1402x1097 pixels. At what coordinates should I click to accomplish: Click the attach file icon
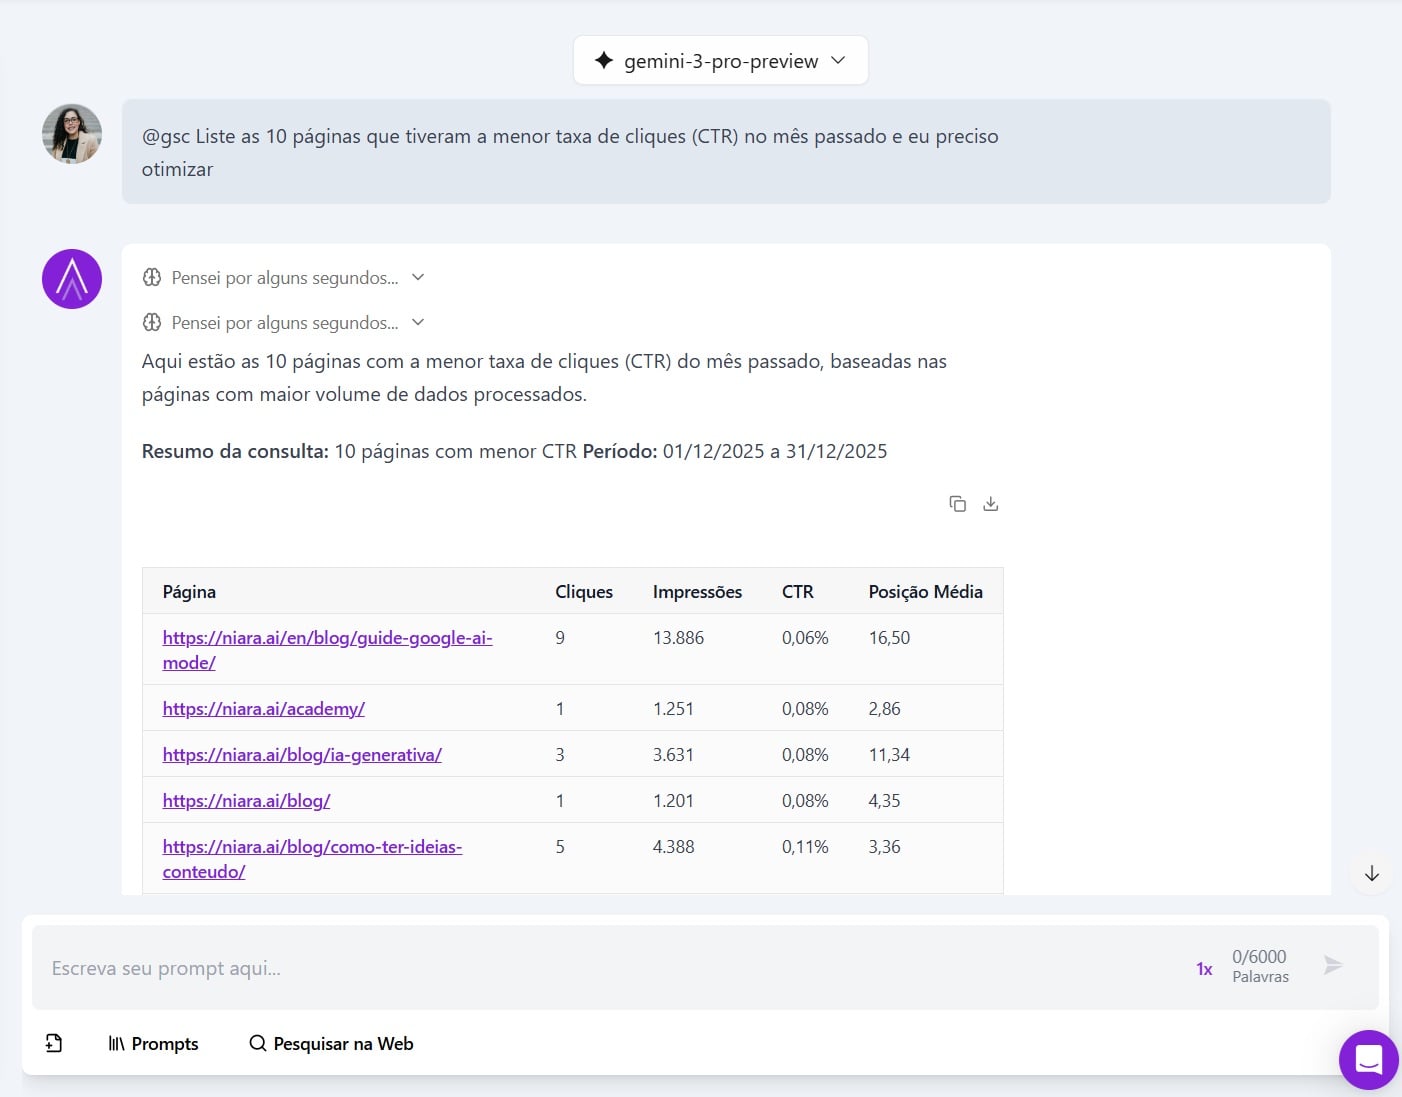pos(54,1043)
